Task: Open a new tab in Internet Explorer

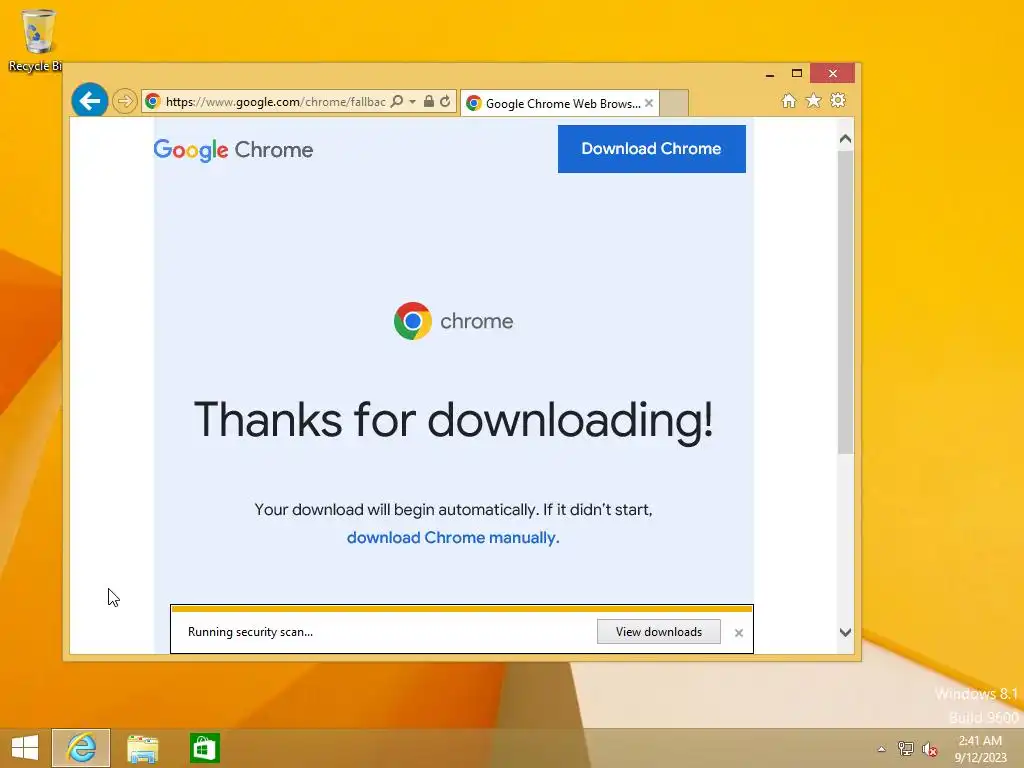Action: click(x=674, y=103)
